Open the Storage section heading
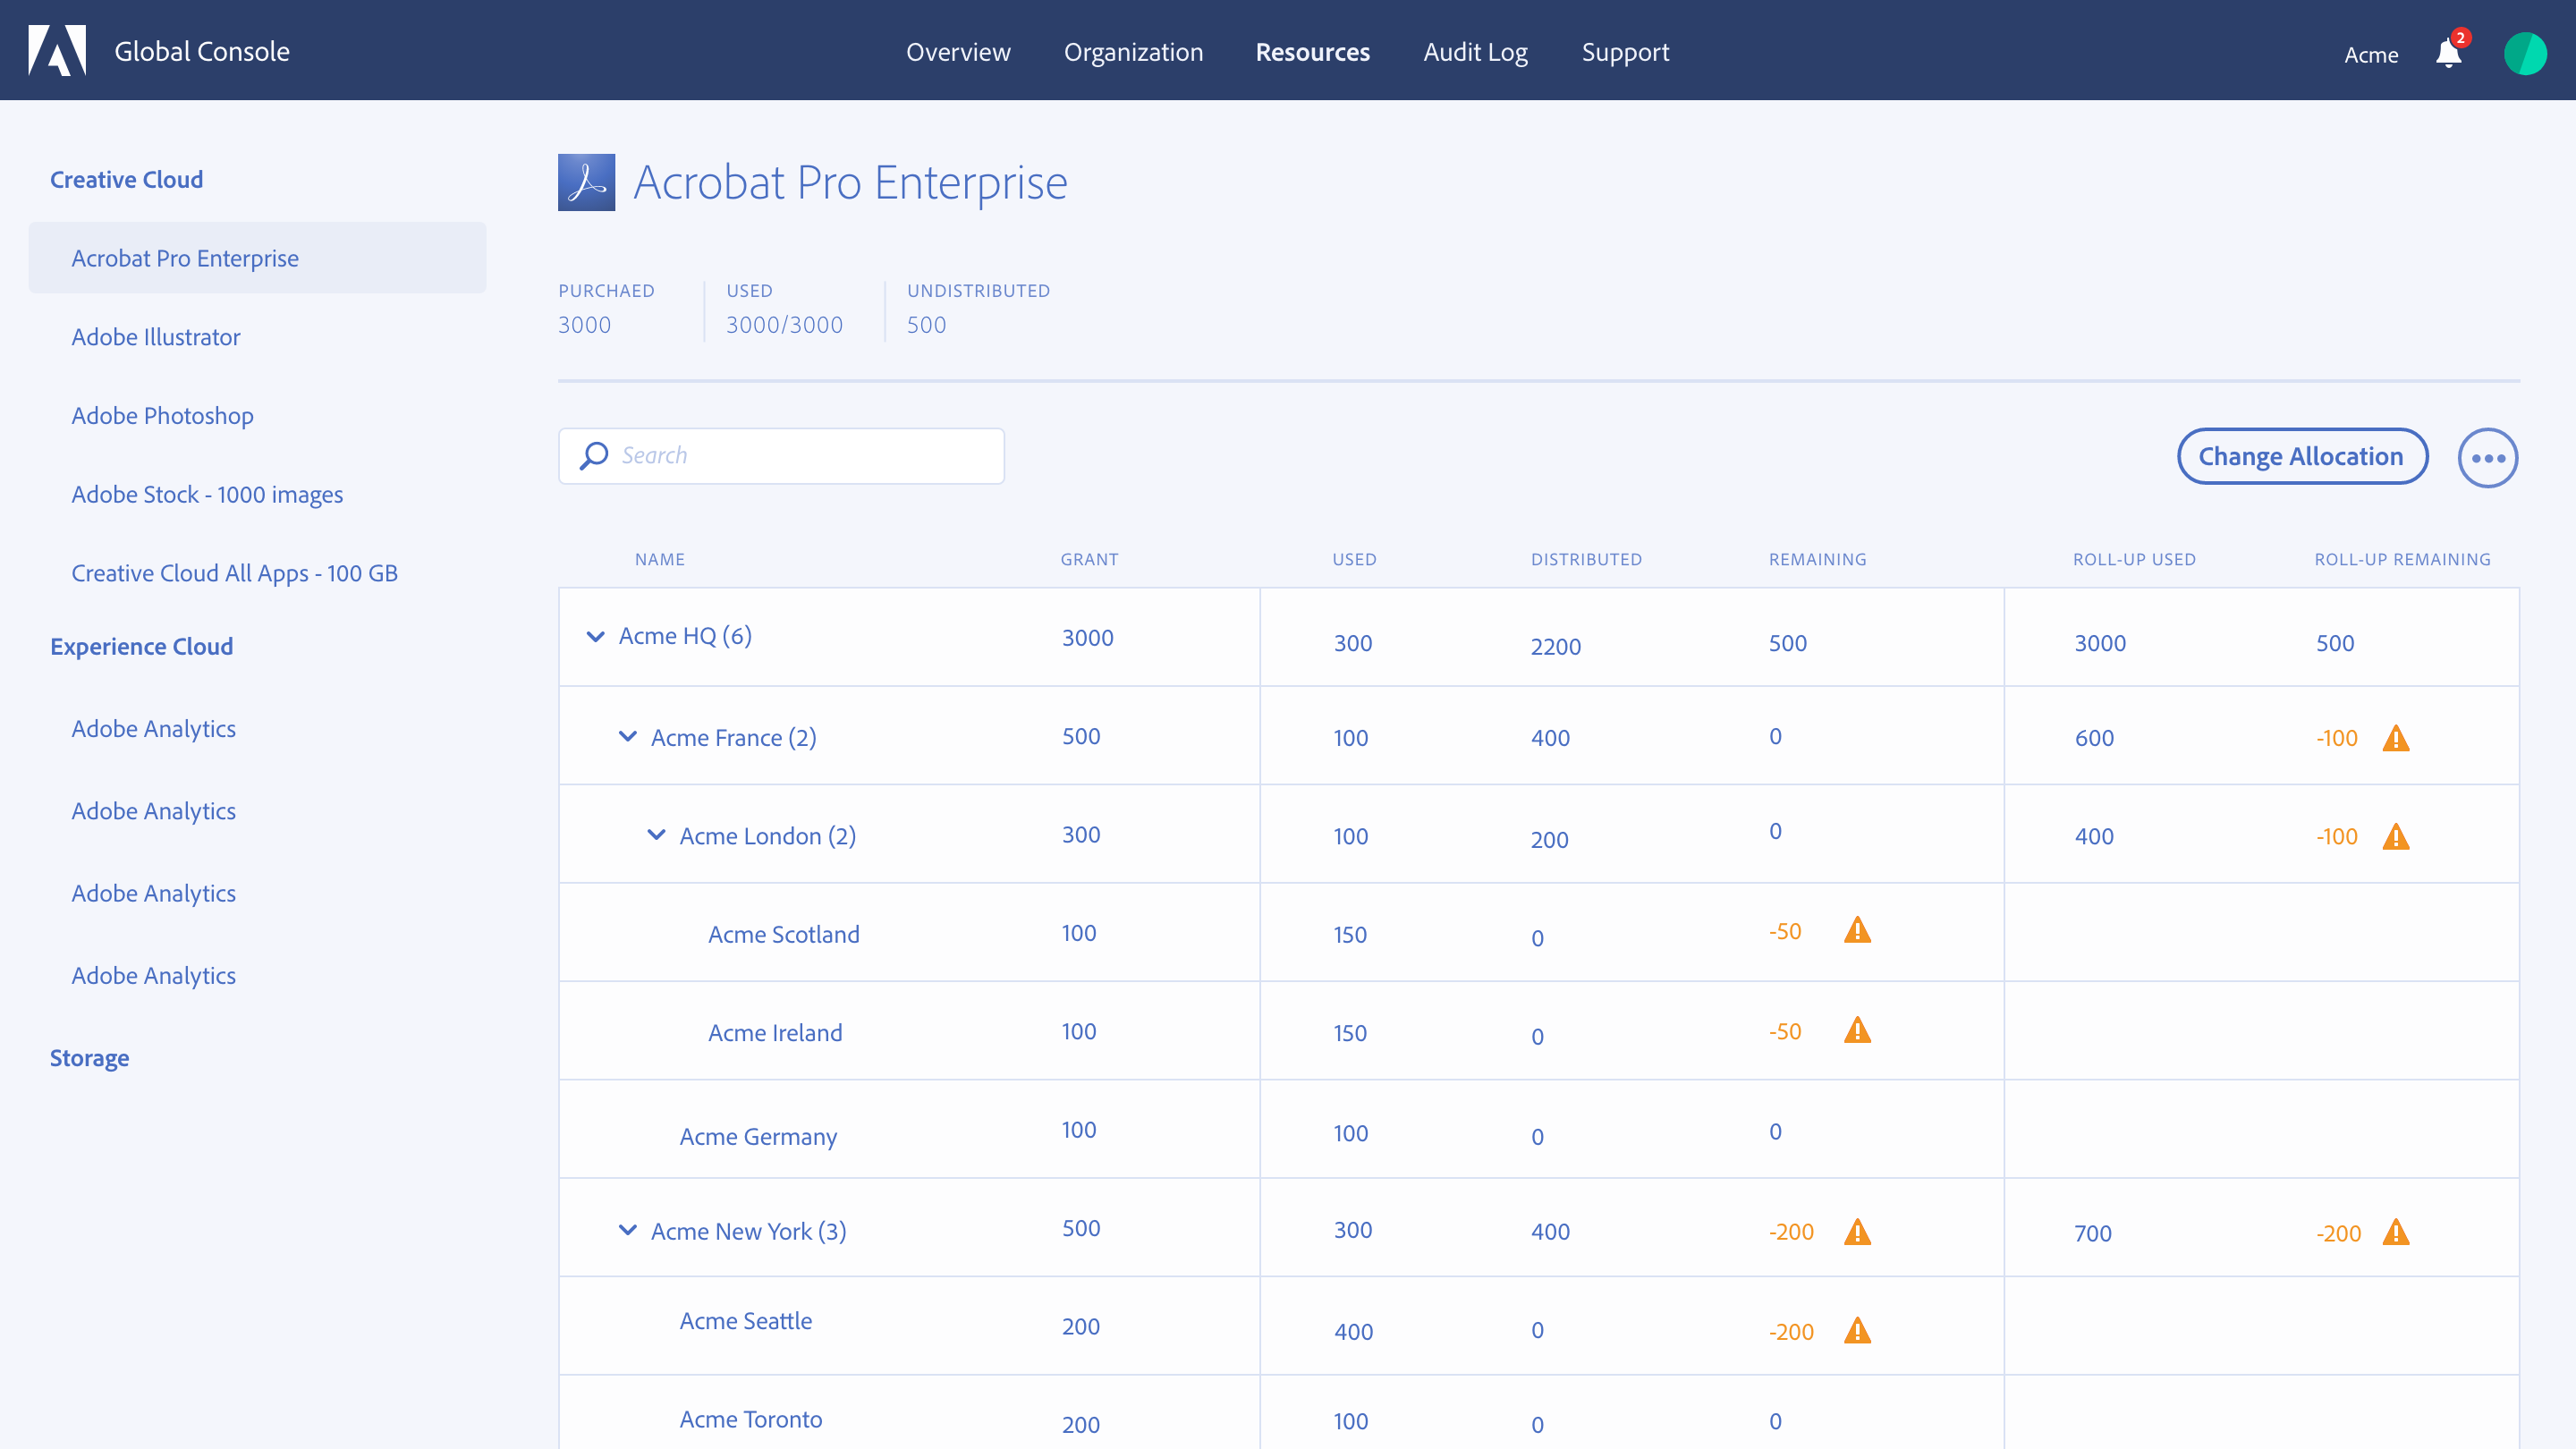This screenshot has height=1449, width=2576. 90,1058
